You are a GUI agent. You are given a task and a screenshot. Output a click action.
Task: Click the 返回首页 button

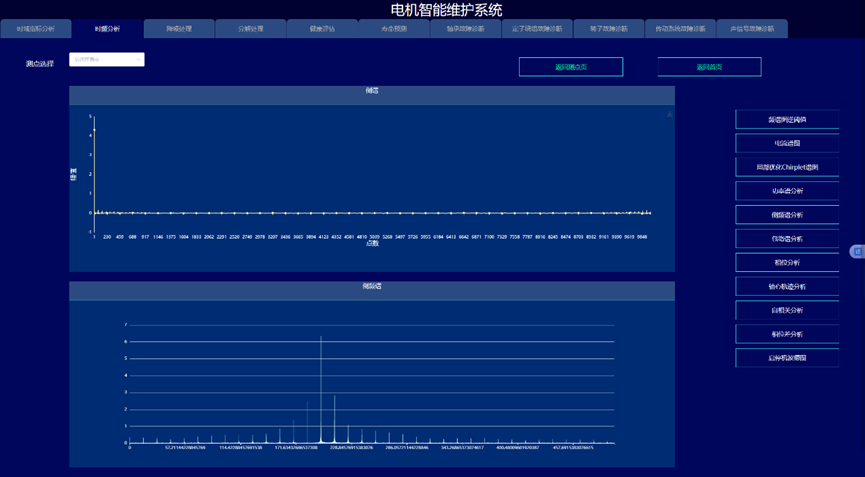[x=709, y=67]
